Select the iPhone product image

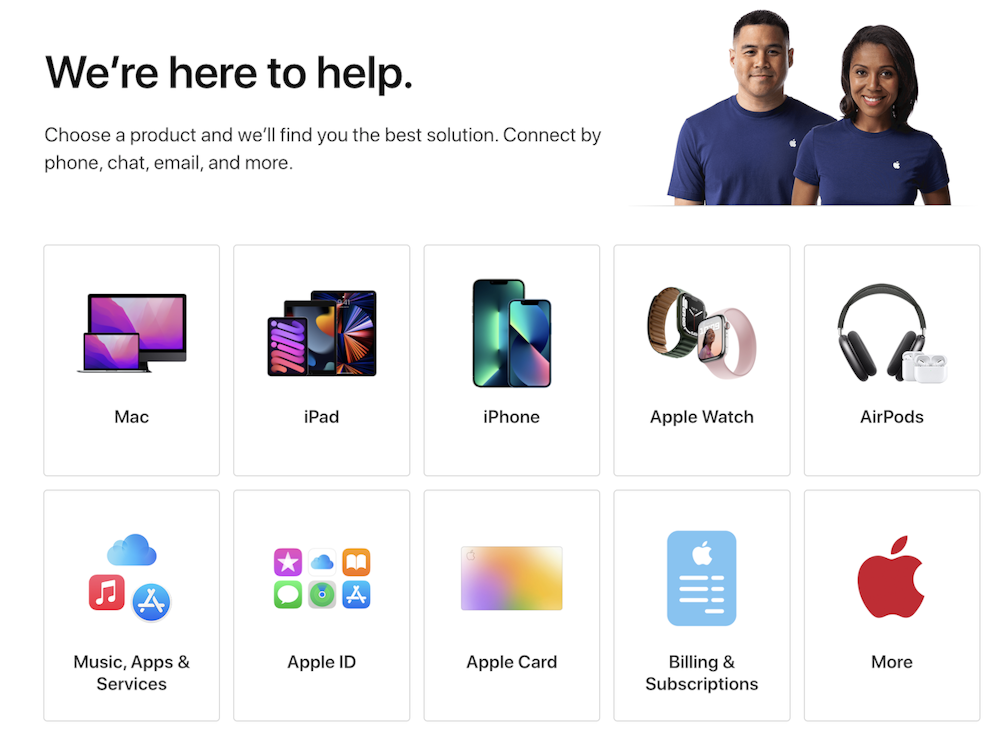511,333
